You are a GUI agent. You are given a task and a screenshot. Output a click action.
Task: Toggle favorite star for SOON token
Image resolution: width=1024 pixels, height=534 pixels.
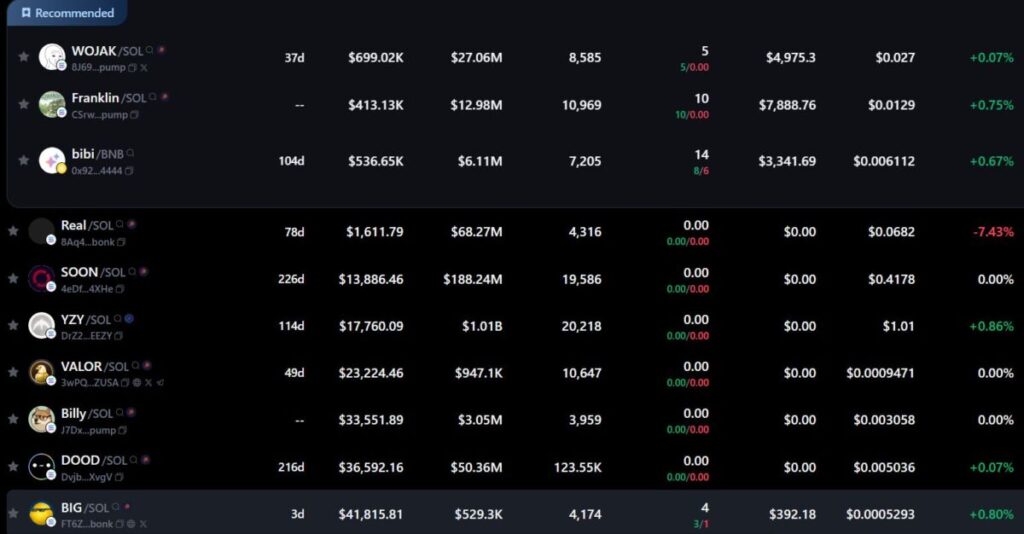[13, 278]
